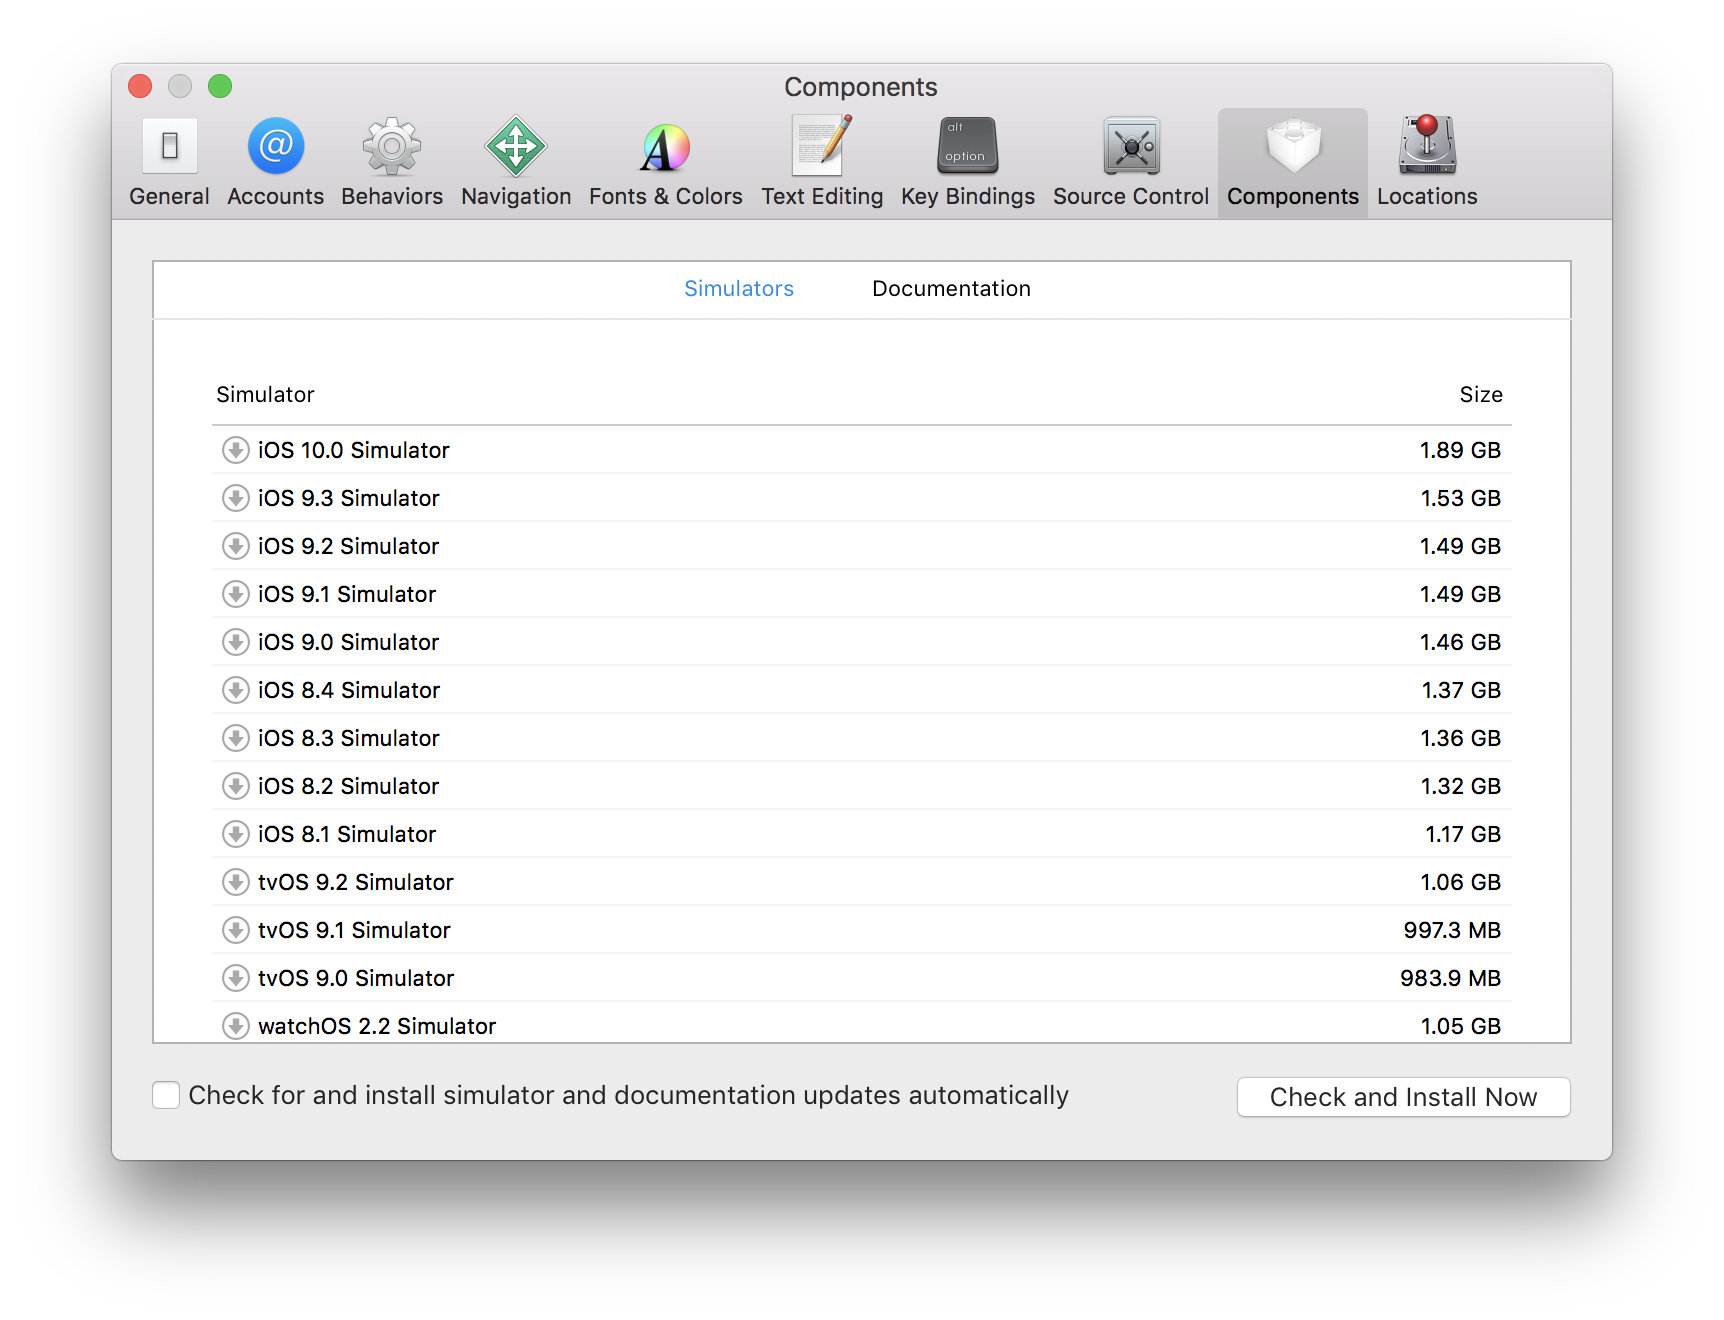Open the Accounts preferences pane
Image resolution: width=1724 pixels, height=1320 pixels.
pos(275,160)
